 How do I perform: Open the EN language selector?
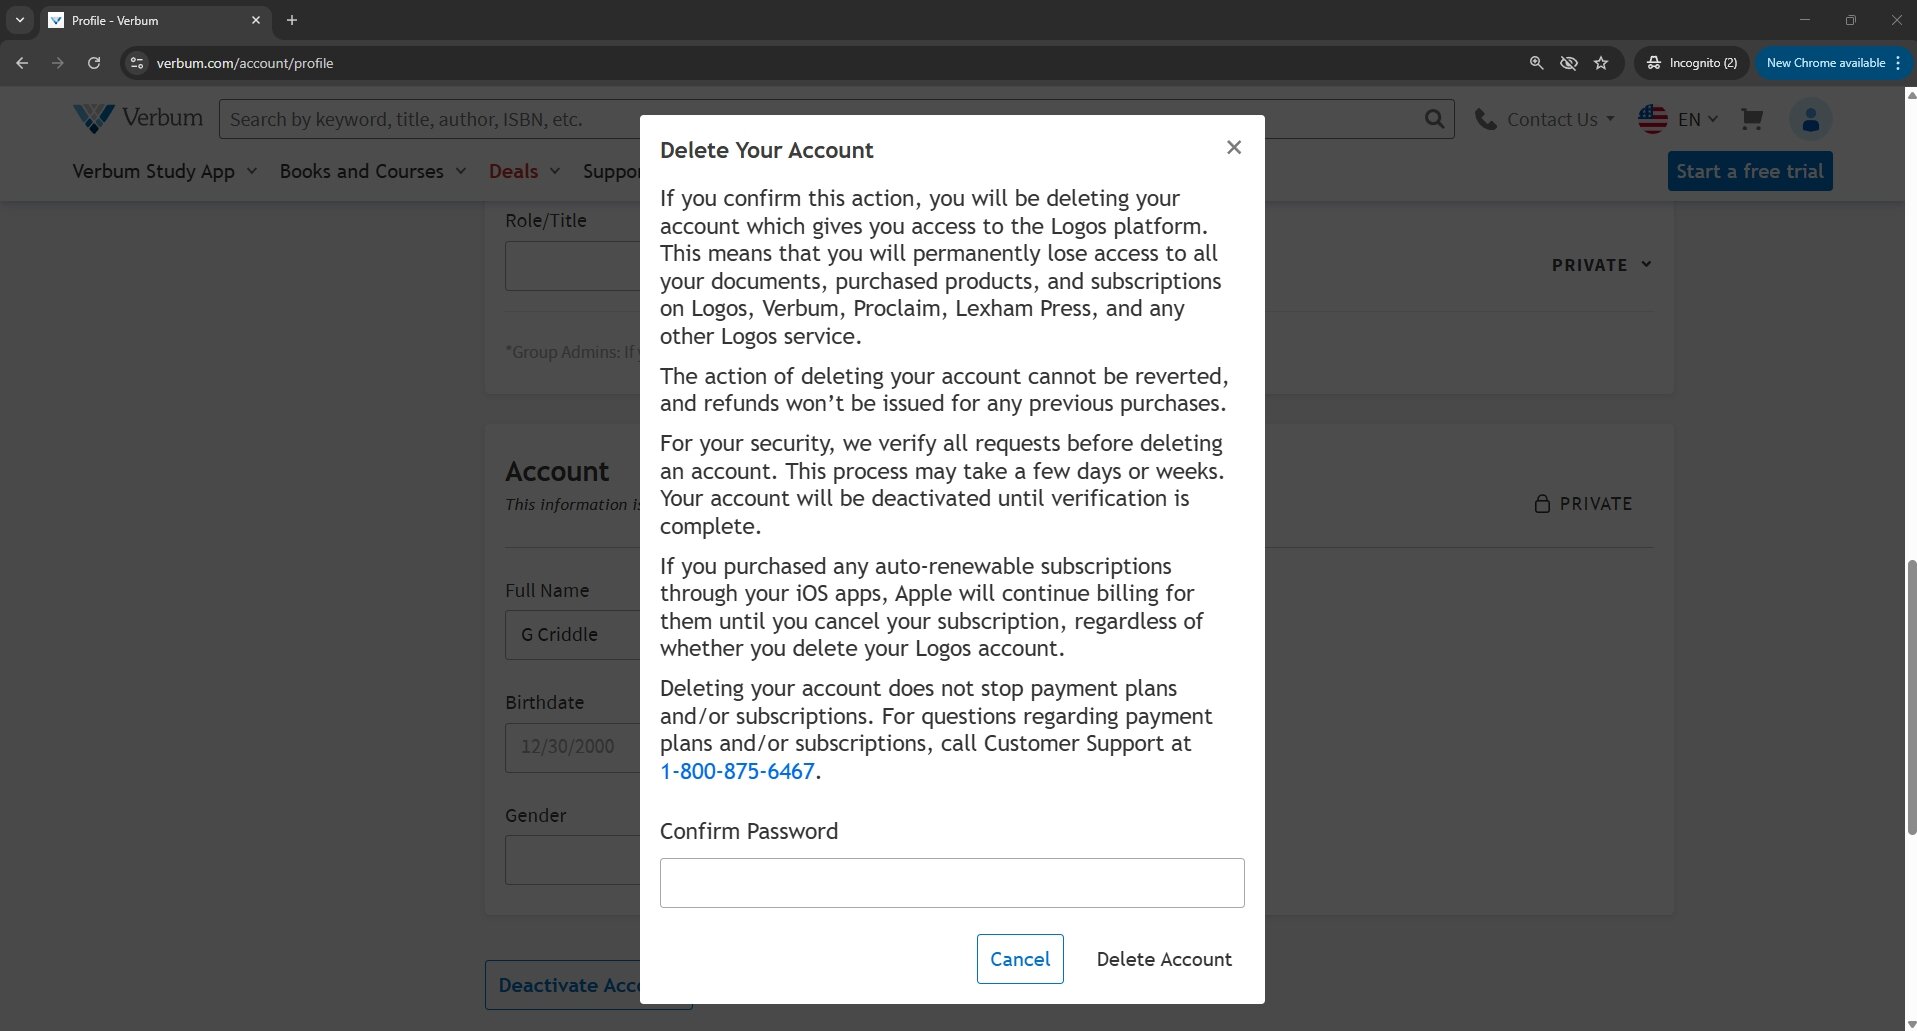point(1698,119)
